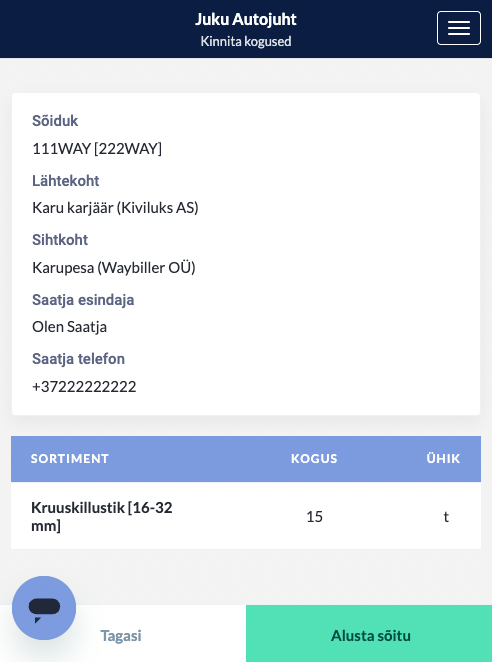This screenshot has height=662, width=492.
Task: Click the KOGUS column header
Action: point(314,459)
